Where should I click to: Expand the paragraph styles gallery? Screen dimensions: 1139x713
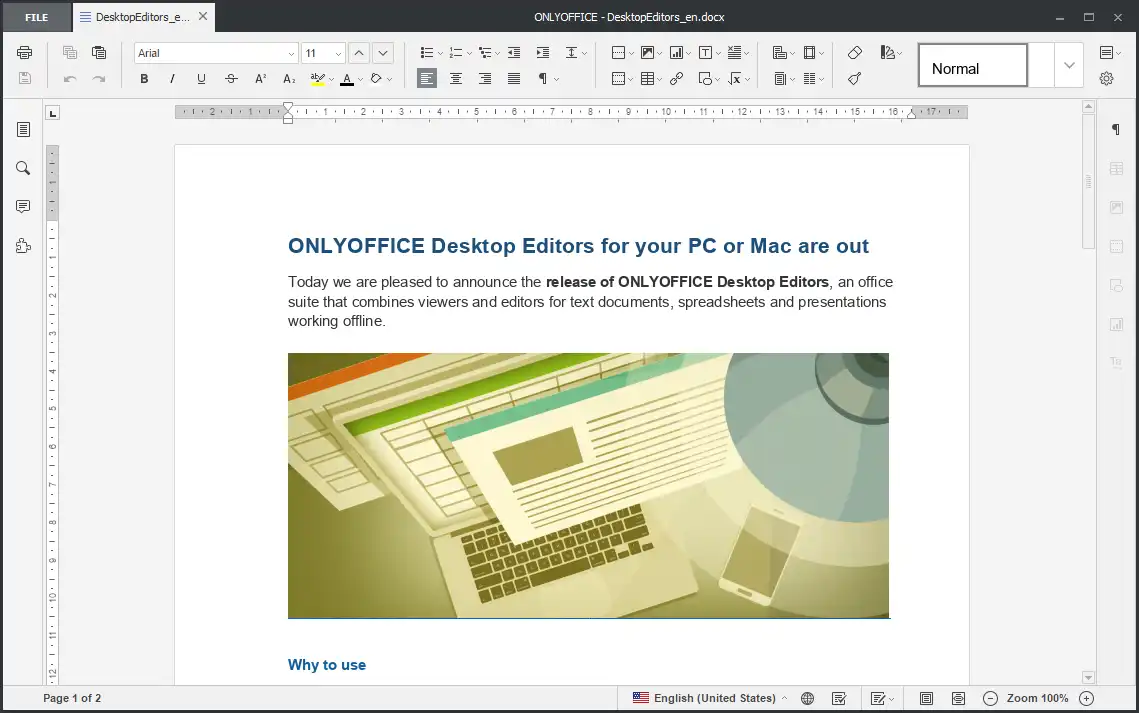[x=1069, y=65]
